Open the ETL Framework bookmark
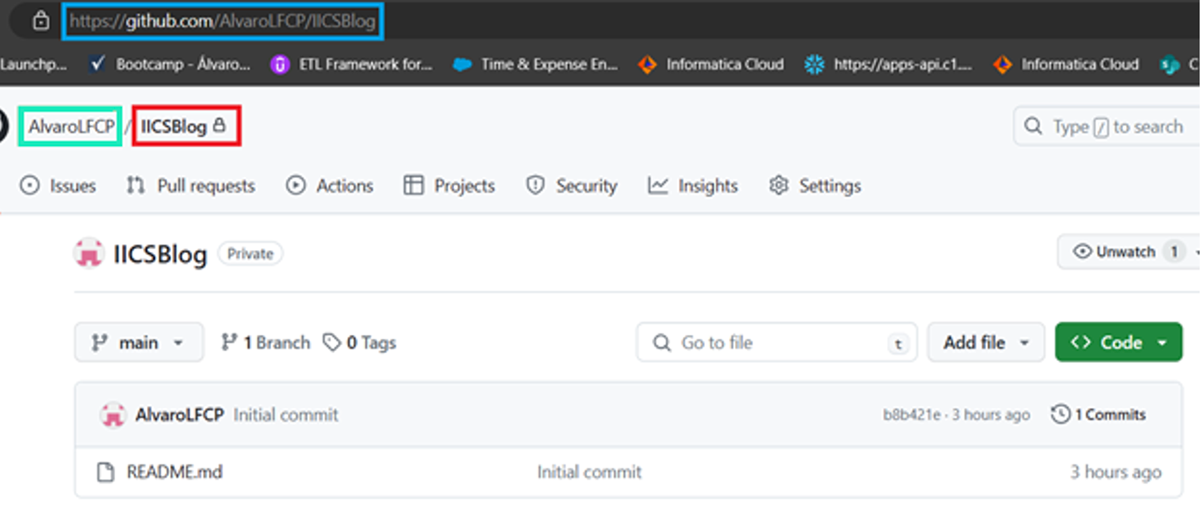The image size is (1200, 523). 352,64
